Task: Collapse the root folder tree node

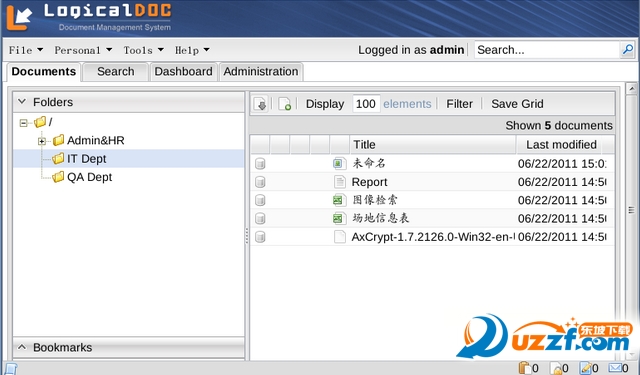Action: (x=24, y=122)
